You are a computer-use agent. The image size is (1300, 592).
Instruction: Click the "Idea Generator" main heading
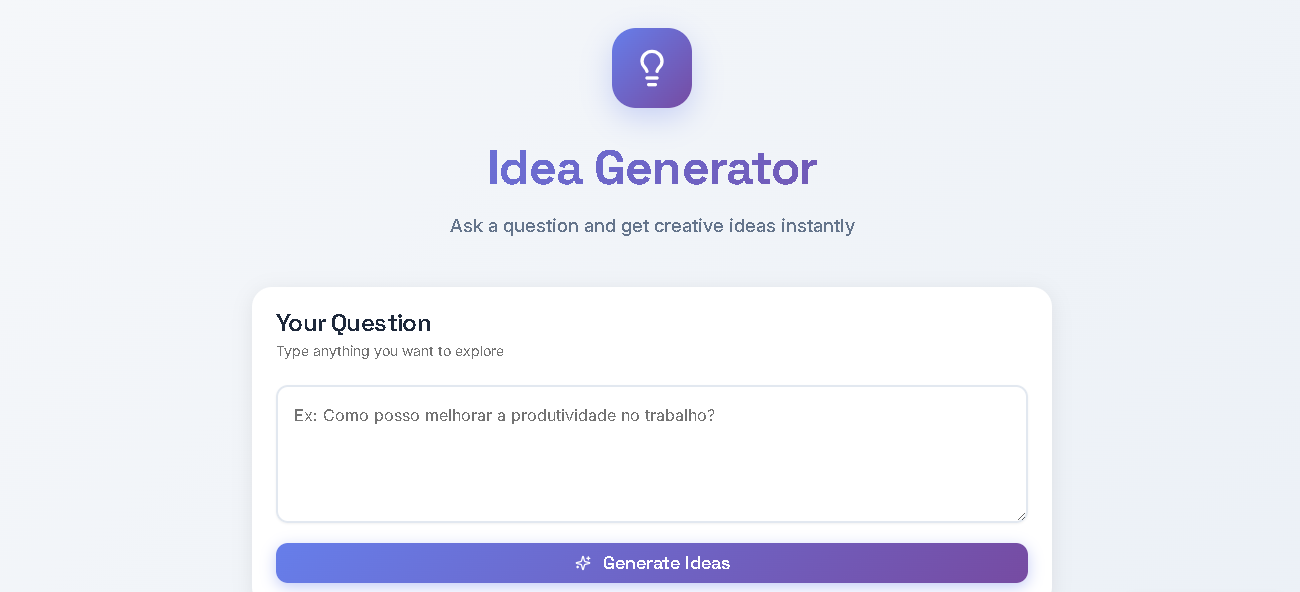(651, 168)
